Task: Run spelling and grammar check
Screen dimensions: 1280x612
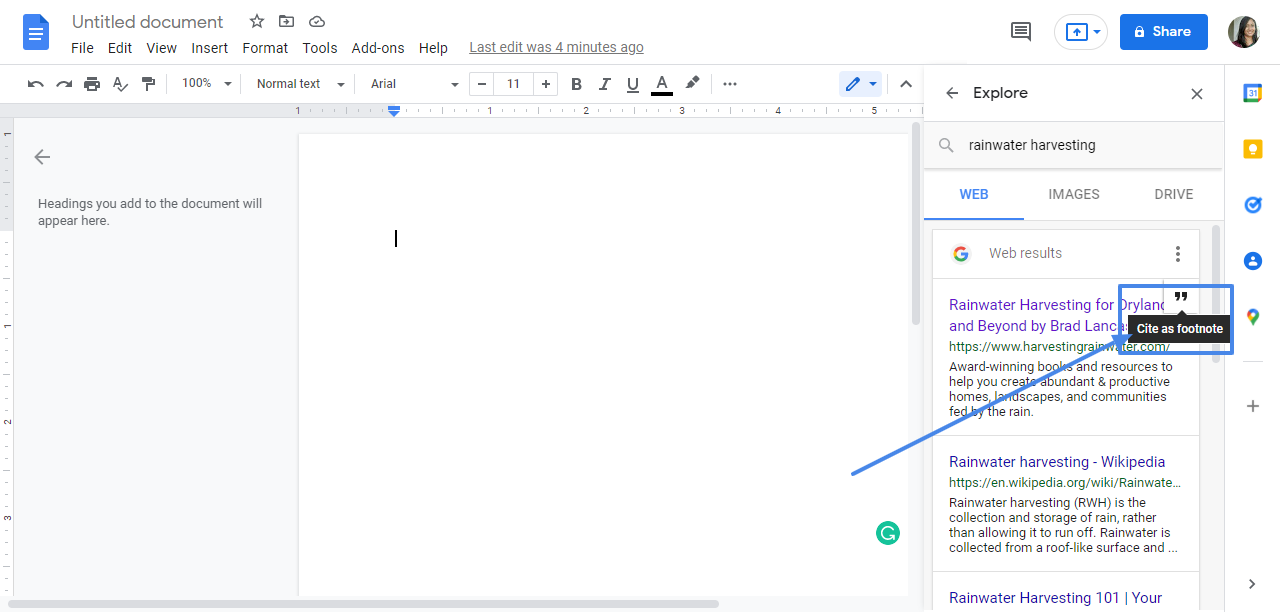Action: click(x=120, y=84)
